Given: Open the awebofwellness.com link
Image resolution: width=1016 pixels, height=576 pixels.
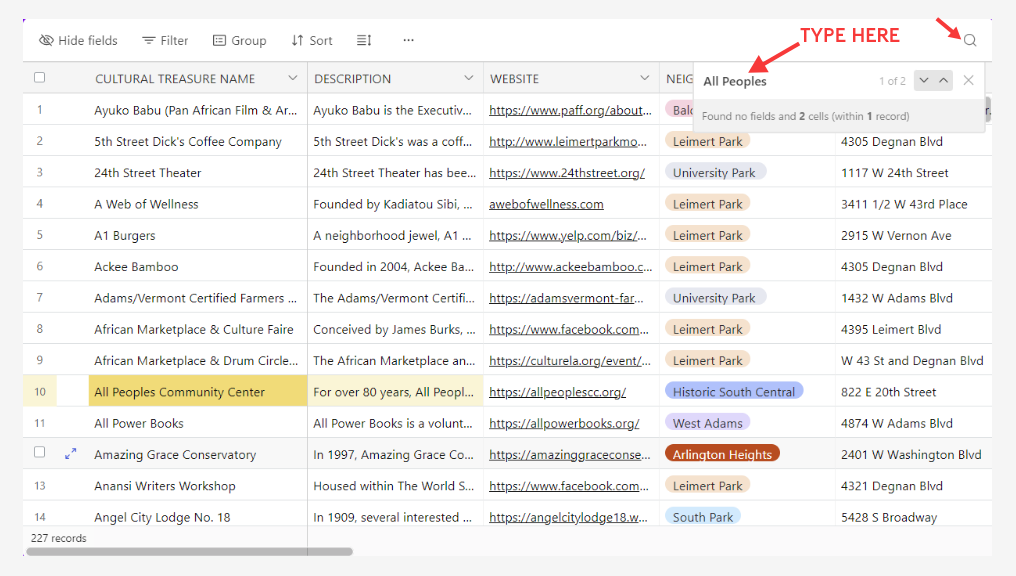Looking at the screenshot, I should (x=546, y=204).
